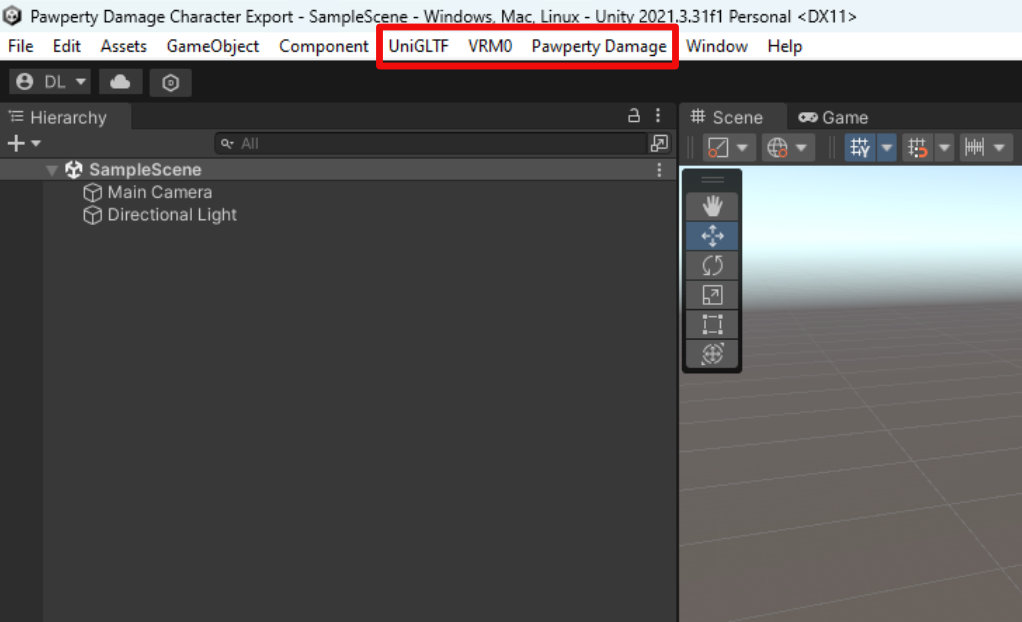1022x622 pixels.
Task: Open the Component menu
Action: 323,46
